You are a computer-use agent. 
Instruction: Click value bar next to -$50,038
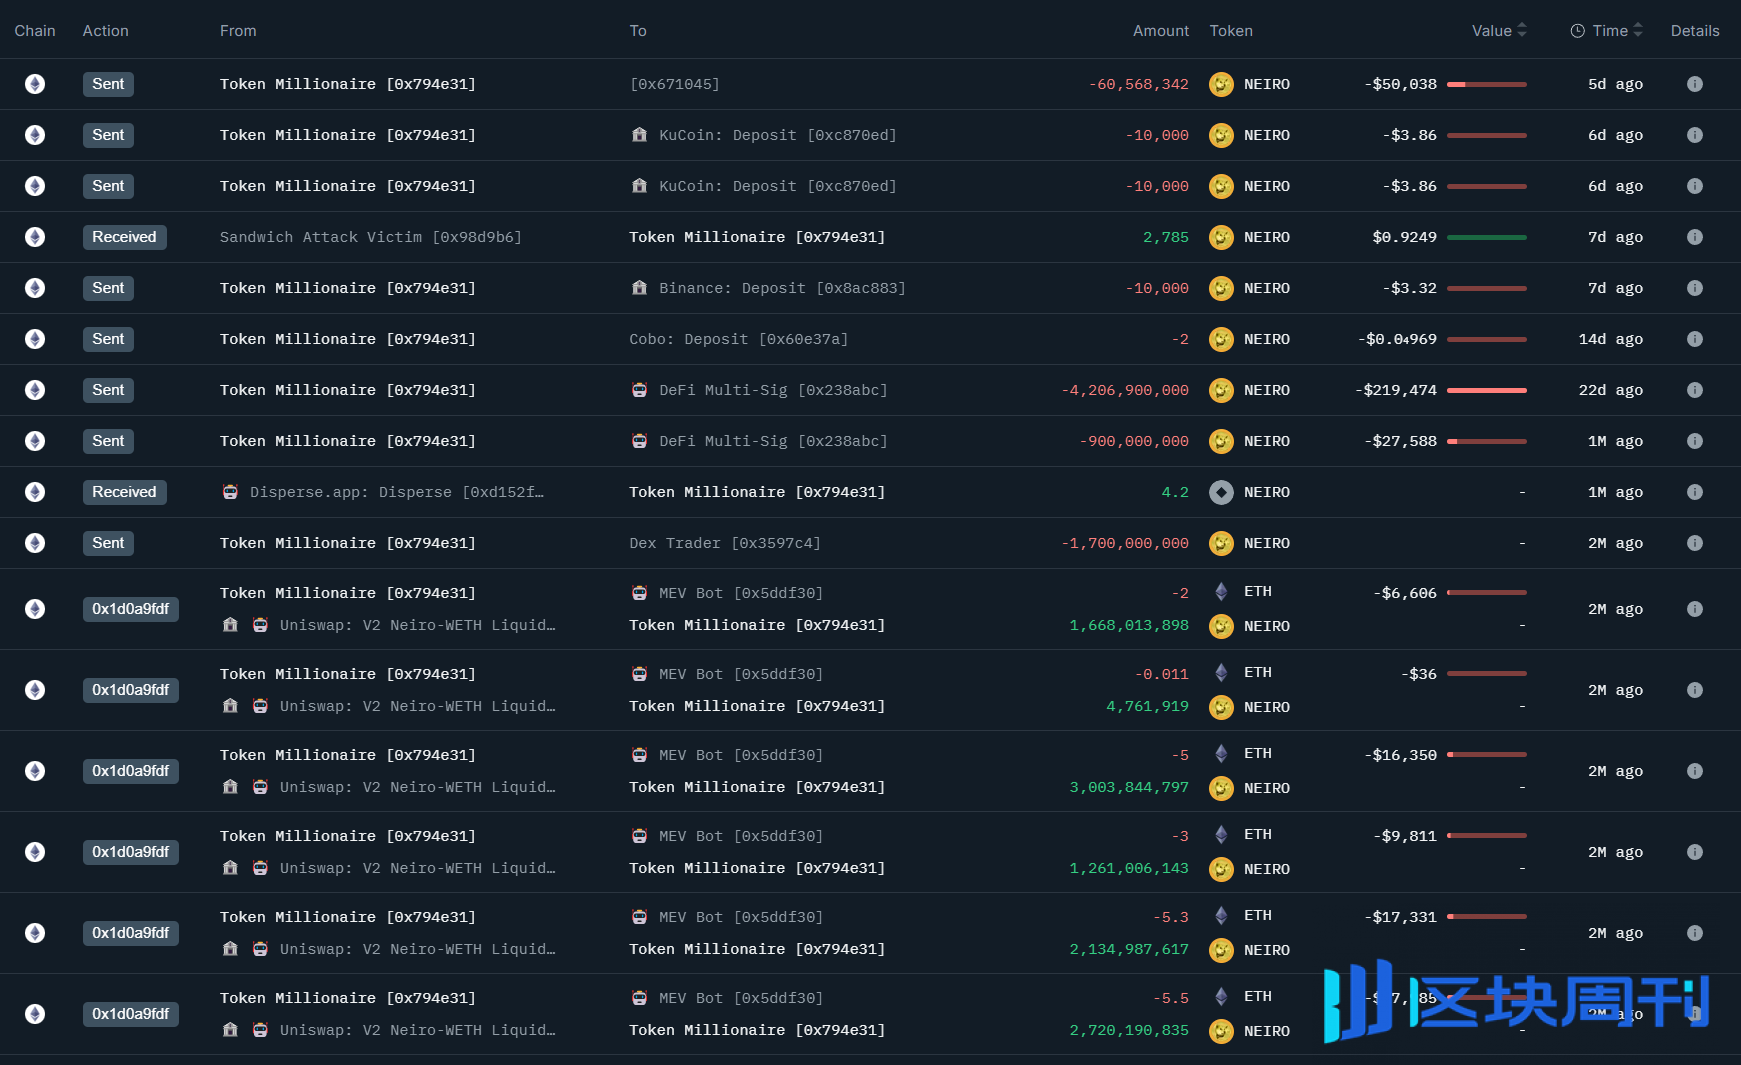tap(1487, 84)
